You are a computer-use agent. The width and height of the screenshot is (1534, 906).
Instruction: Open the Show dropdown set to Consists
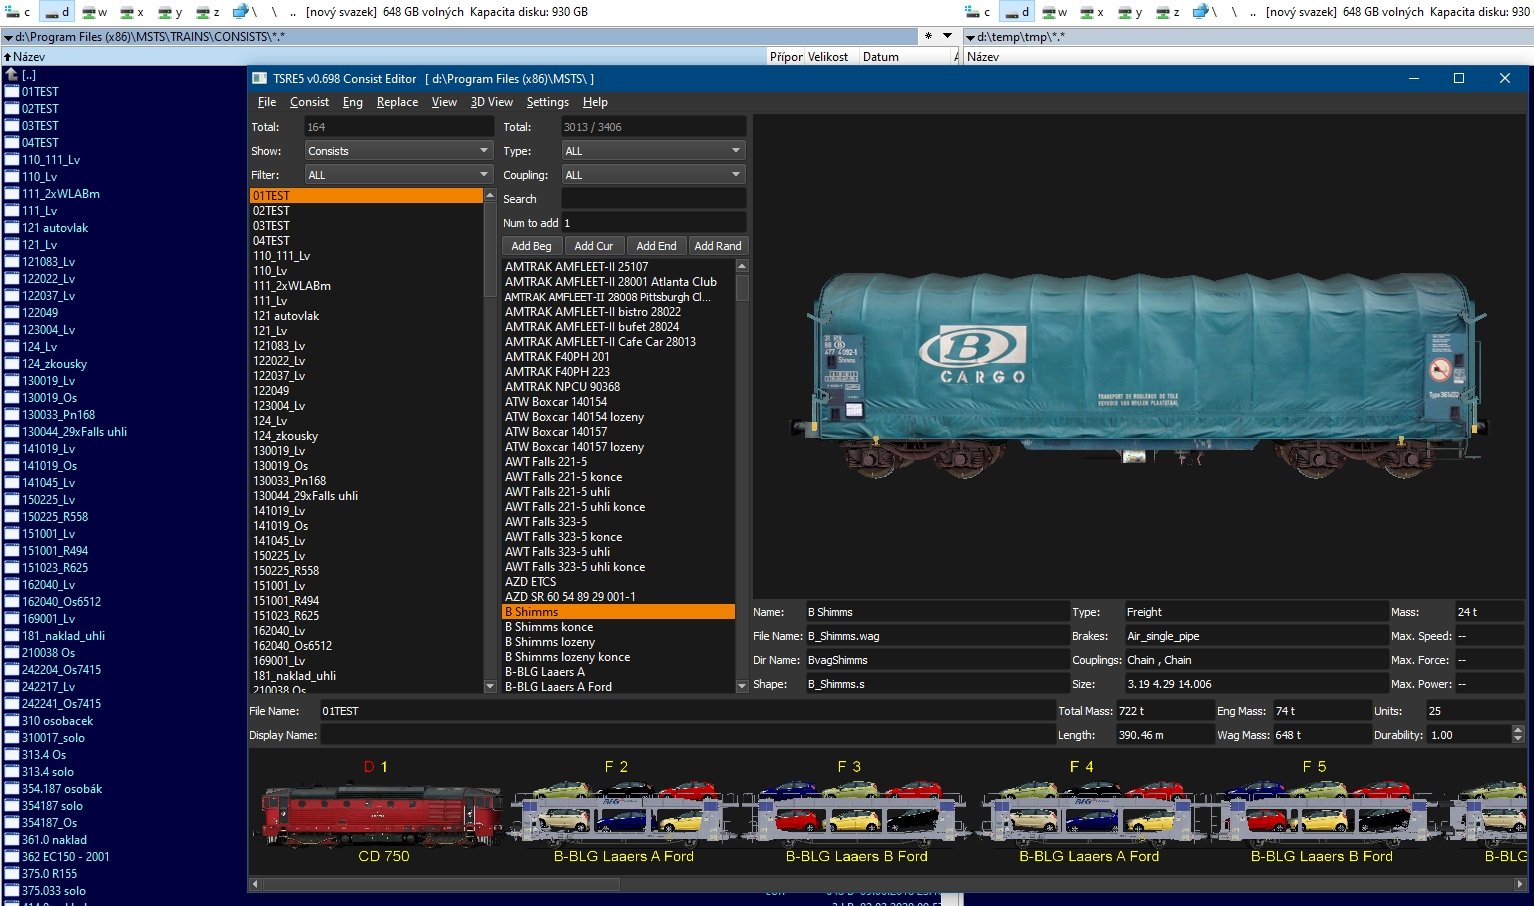pos(398,151)
